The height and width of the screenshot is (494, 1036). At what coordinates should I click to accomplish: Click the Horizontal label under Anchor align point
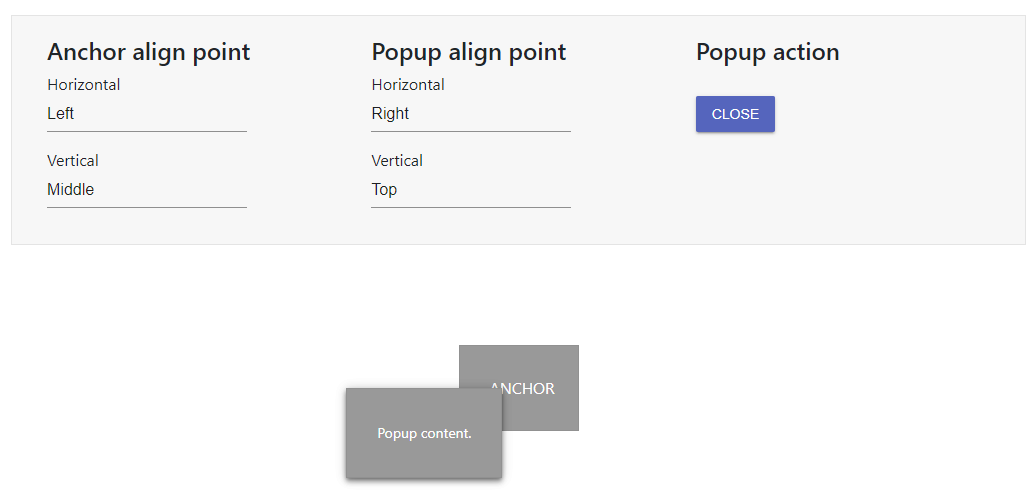coord(84,85)
